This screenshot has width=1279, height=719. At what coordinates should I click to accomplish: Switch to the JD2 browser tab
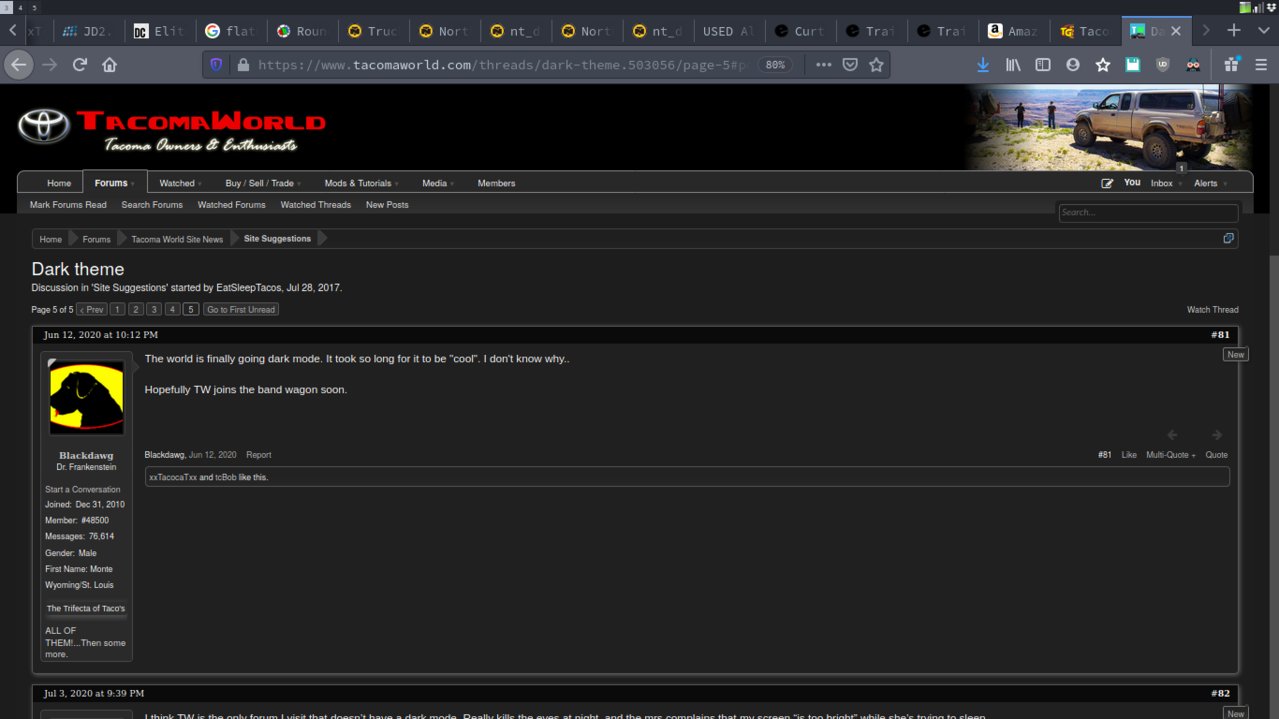tap(87, 31)
